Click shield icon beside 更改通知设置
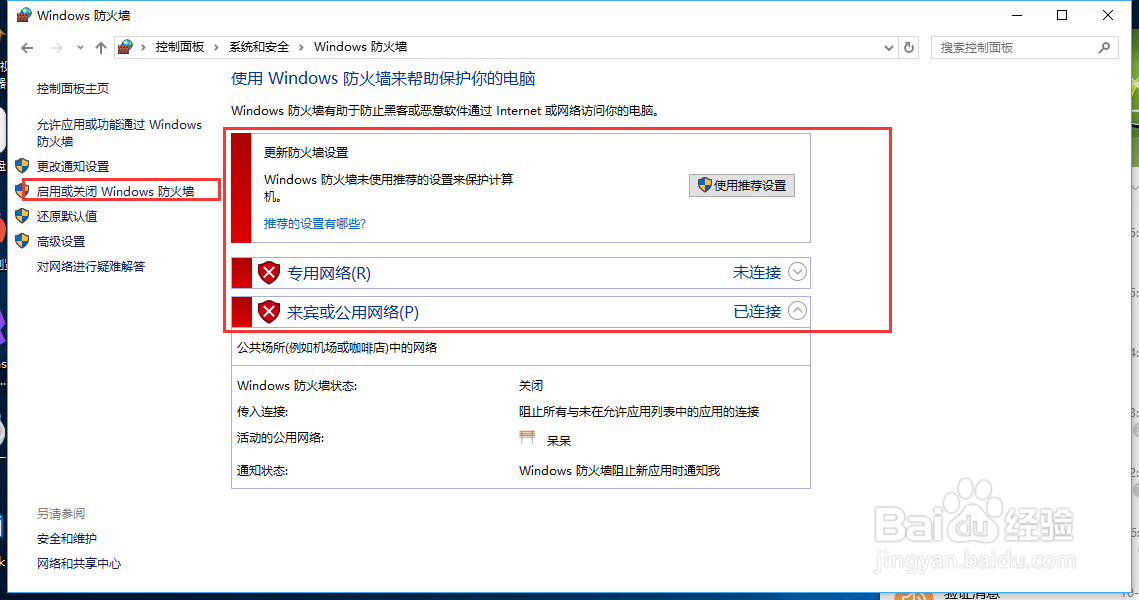Screen dimensions: 1139x600 [x=23, y=166]
